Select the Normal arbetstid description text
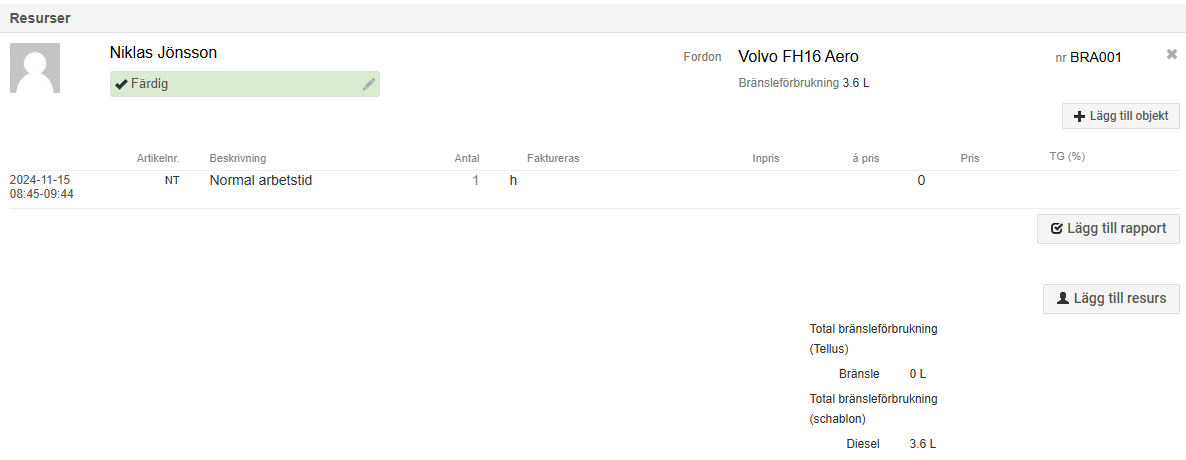The height and width of the screenshot is (460, 1186). pos(261,181)
